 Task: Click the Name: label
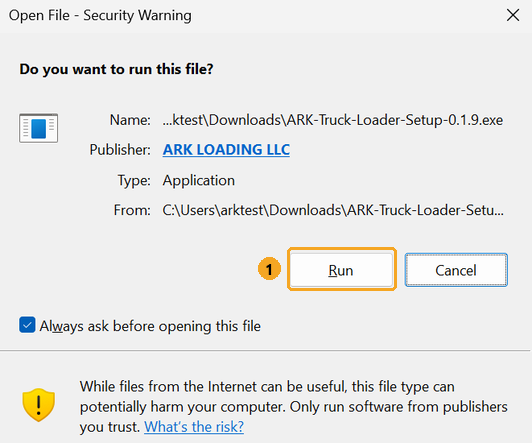tap(130, 120)
